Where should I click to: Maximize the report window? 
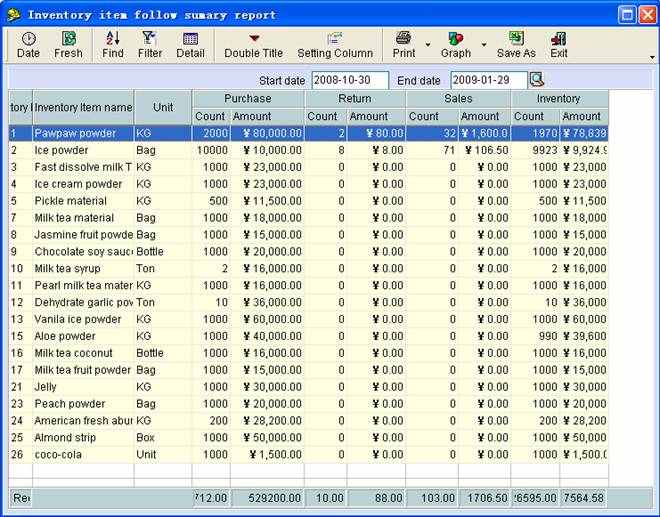[x=627, y=15]
